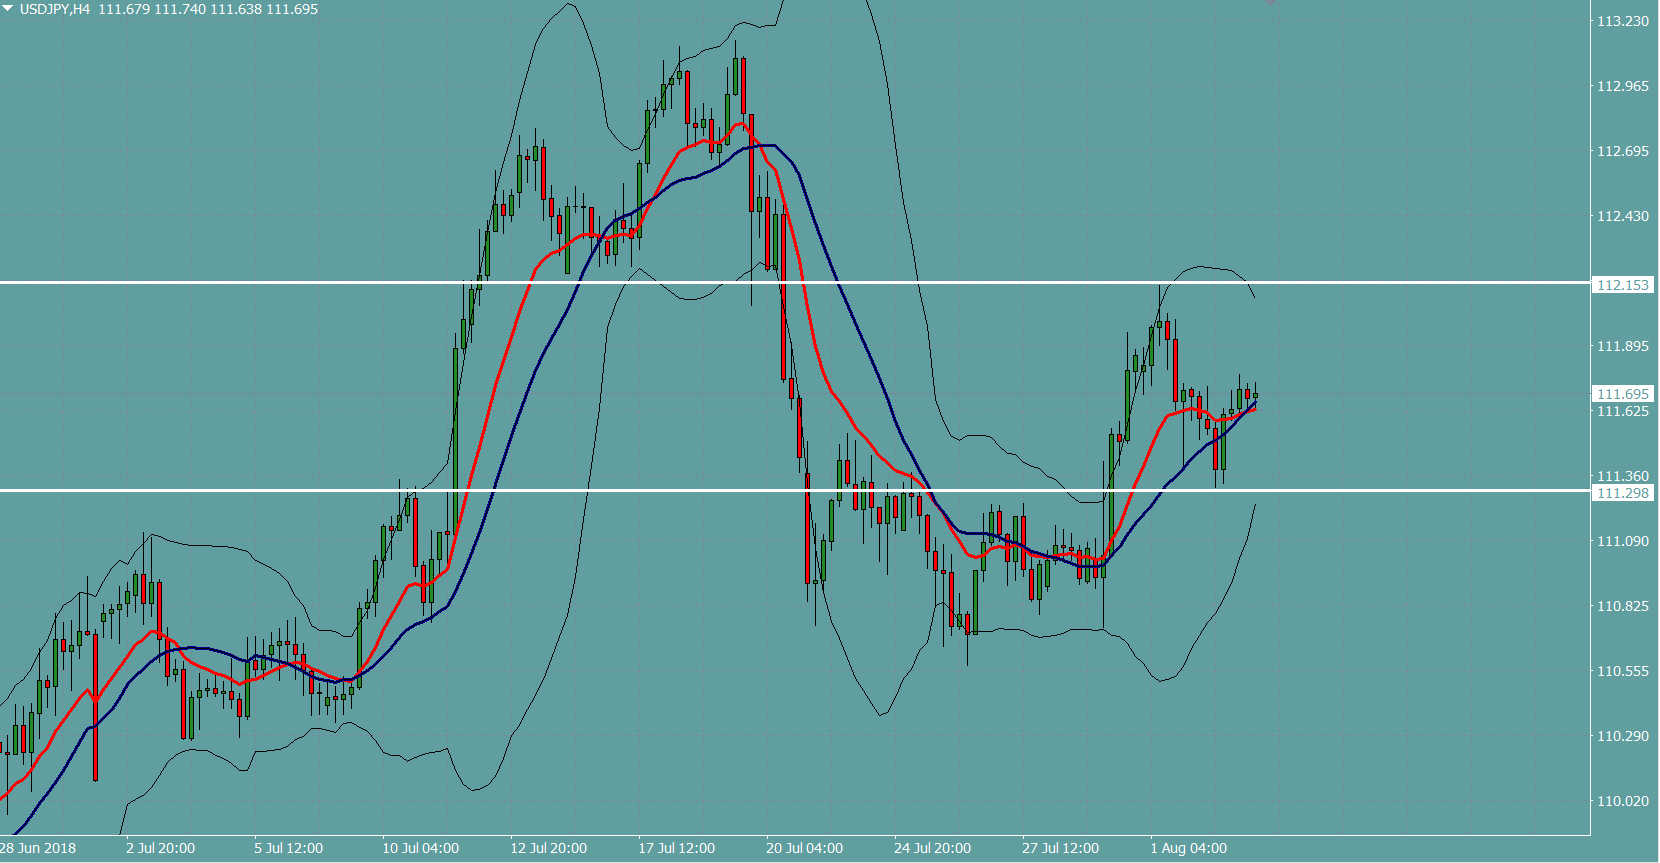Click the 27 Jul 12:00 time label
Screen dimensions: 1660x863
click(1060, 848)
